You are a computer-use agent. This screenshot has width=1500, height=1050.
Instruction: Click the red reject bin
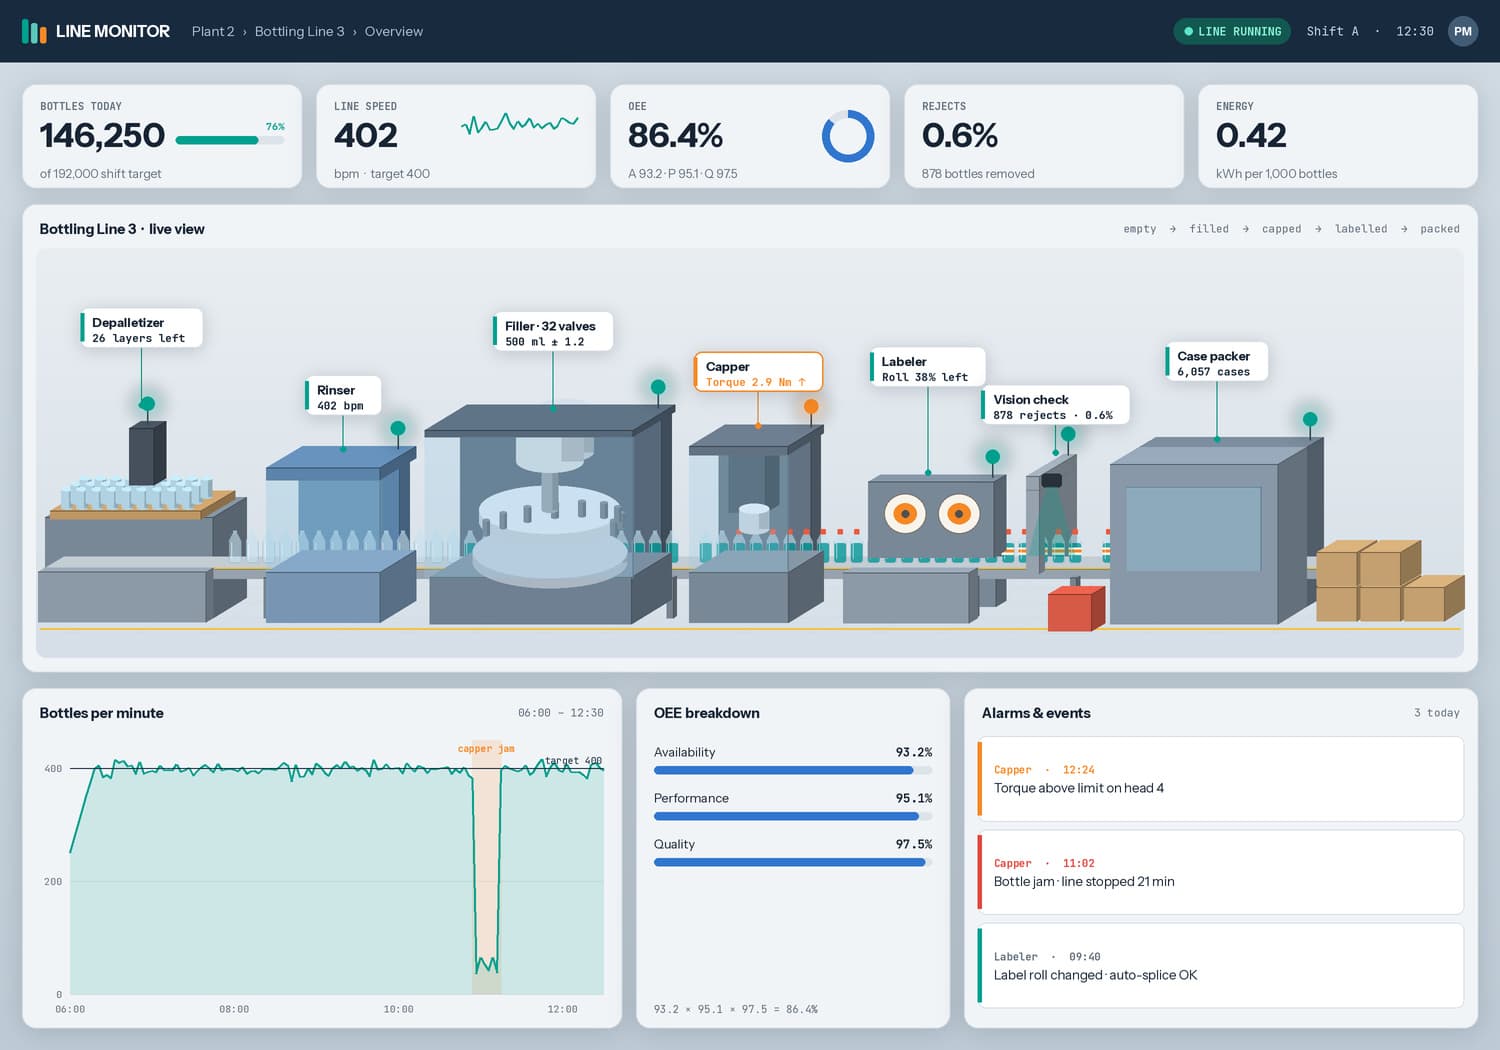click(x=1076, y=608)
